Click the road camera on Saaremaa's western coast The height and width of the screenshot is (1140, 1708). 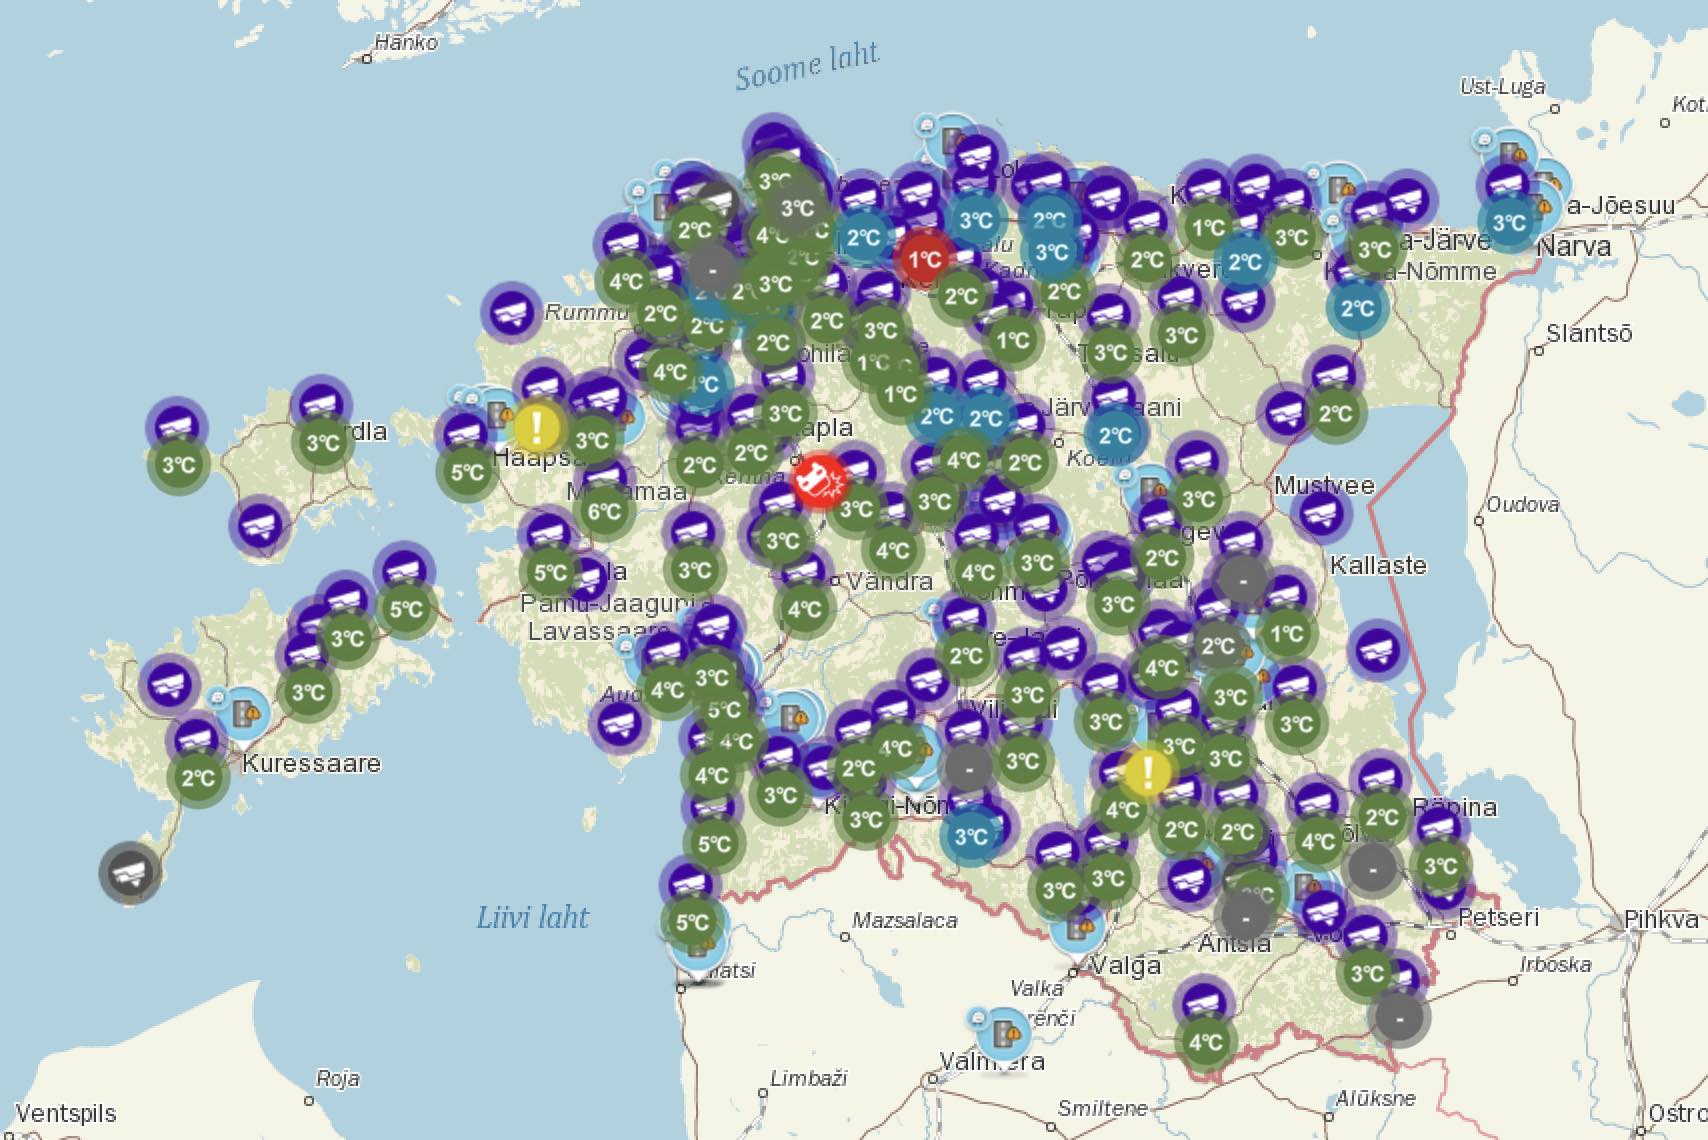click(x=169, y=684)
